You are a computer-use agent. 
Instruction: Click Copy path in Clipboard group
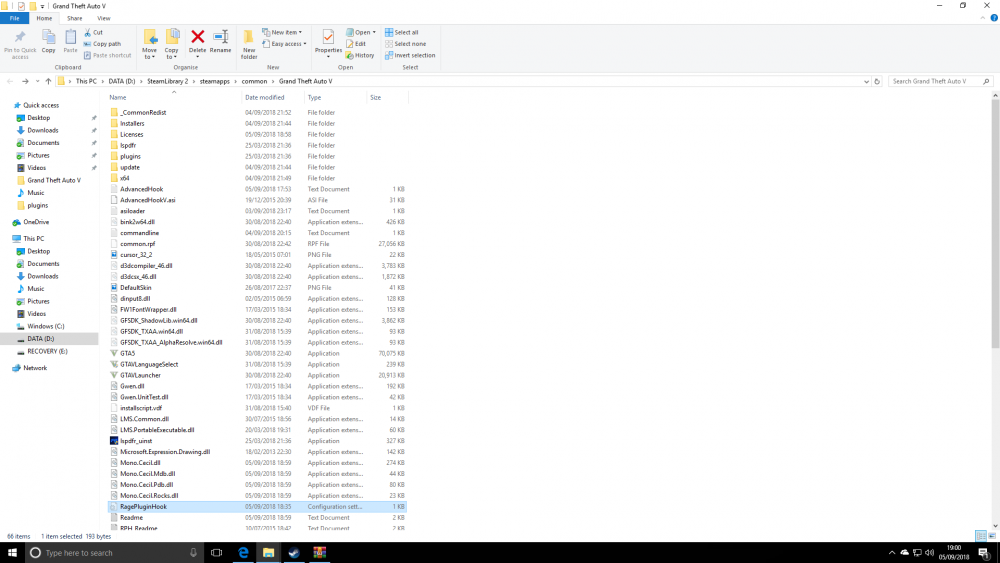pyautogui.click(x=102, y=44)
